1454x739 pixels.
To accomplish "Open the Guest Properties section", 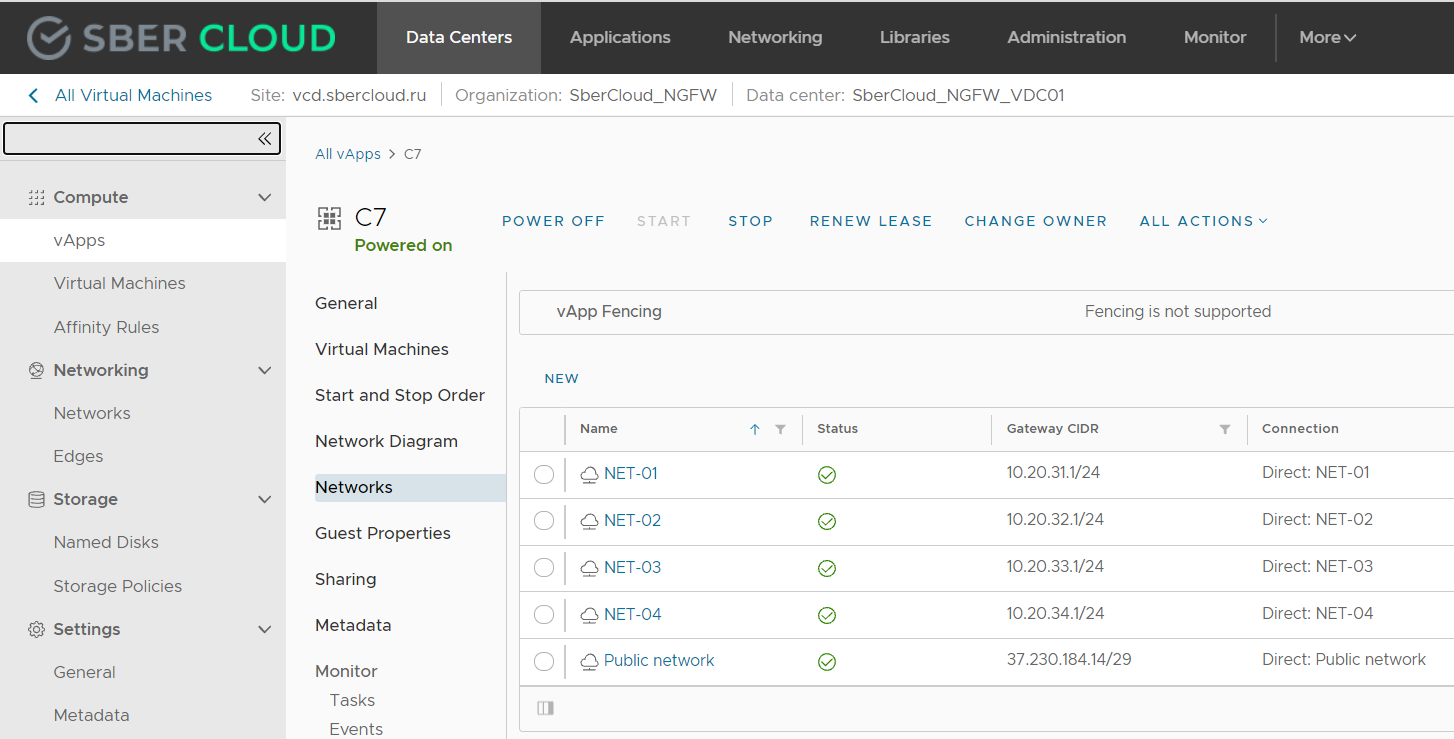I will point(383,534).
